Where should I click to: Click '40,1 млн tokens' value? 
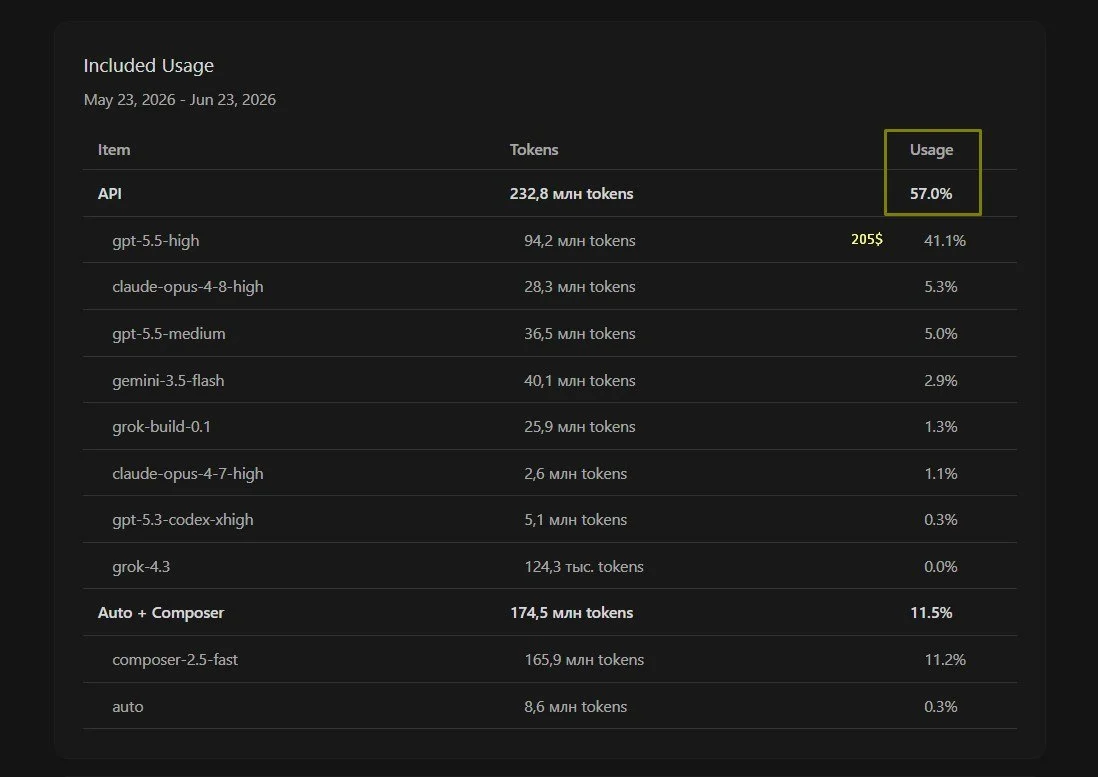point(580,381)
